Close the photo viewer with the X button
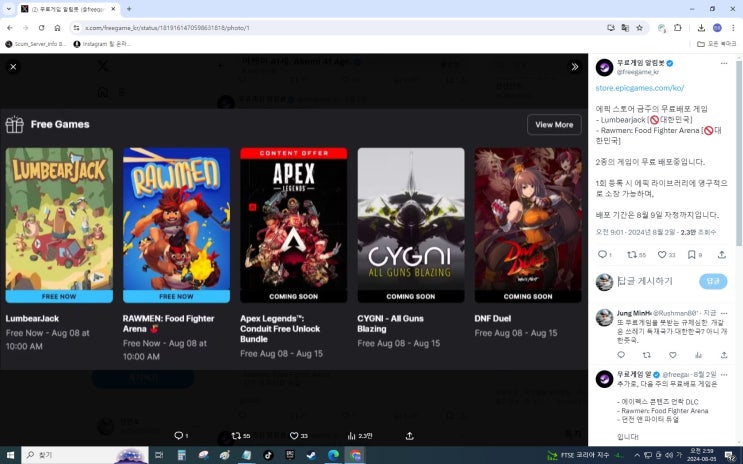The image size is (743, 464). click(13, 67)
